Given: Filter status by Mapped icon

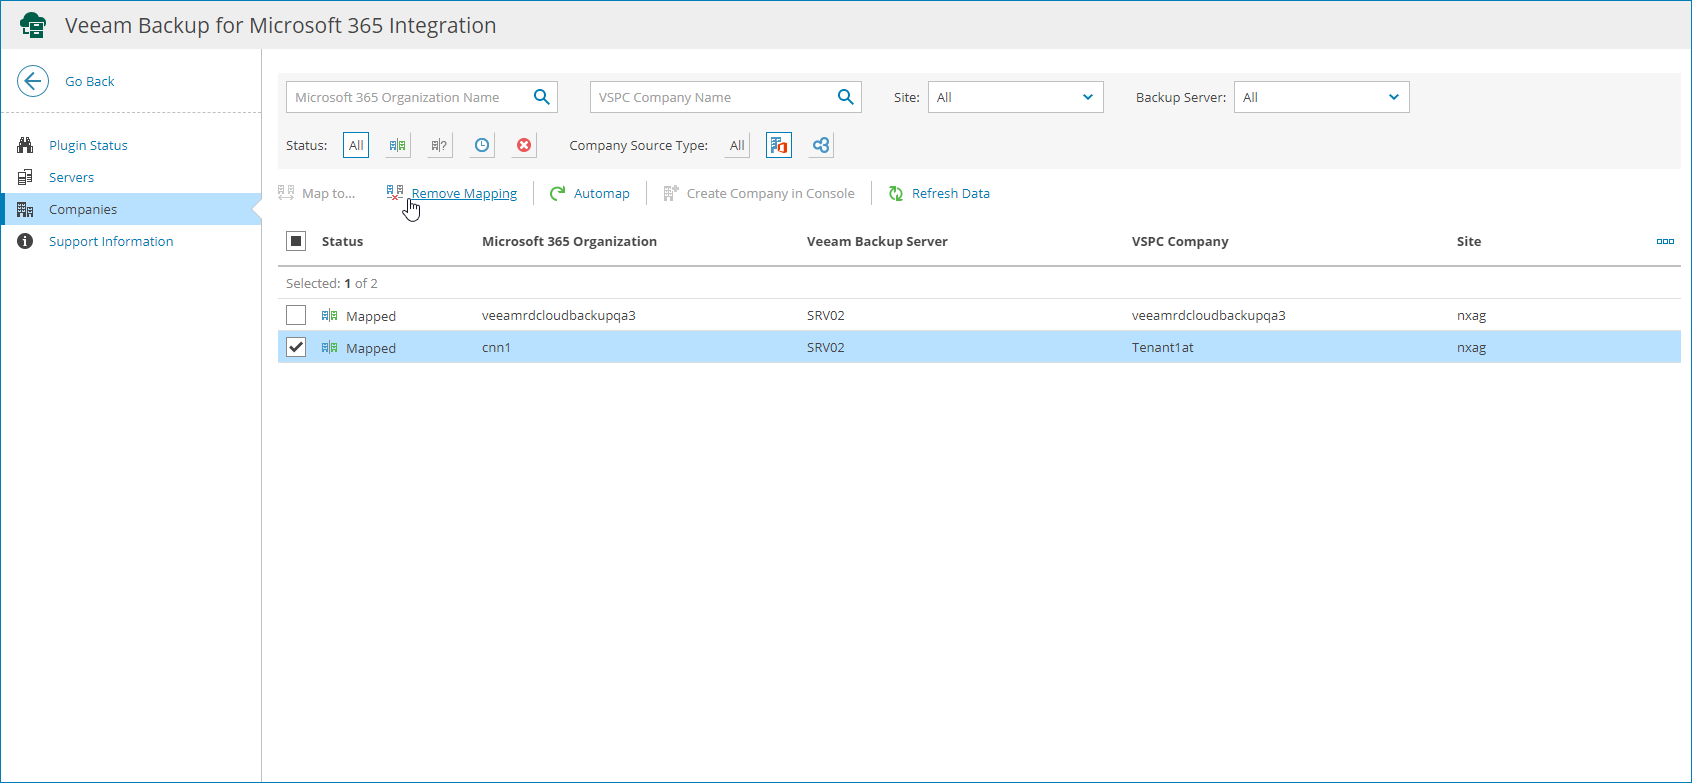Looking at the screenshot, I should tap(398, 145).
